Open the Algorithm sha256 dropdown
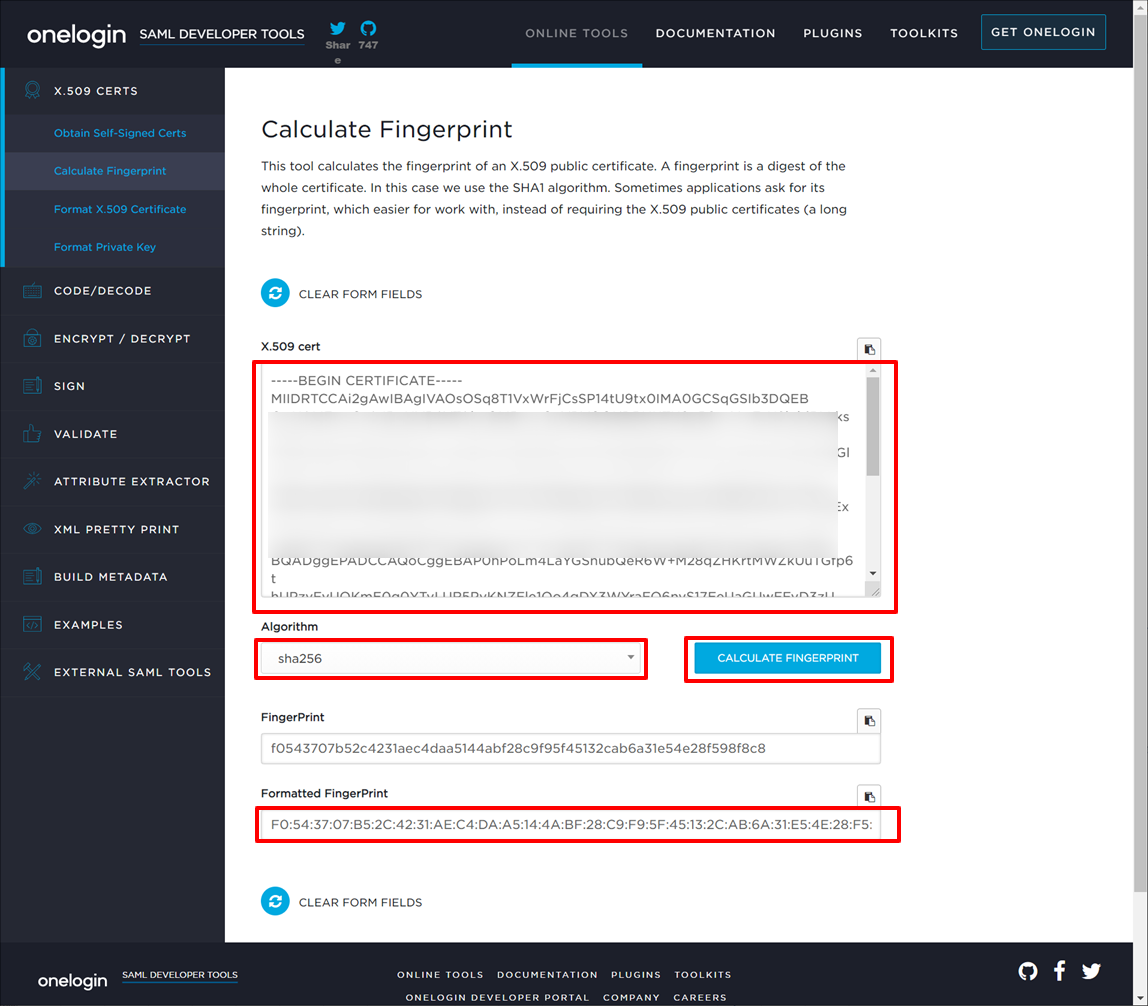The height and width of the screenshot is (1006, 1148). coord(451,658)
